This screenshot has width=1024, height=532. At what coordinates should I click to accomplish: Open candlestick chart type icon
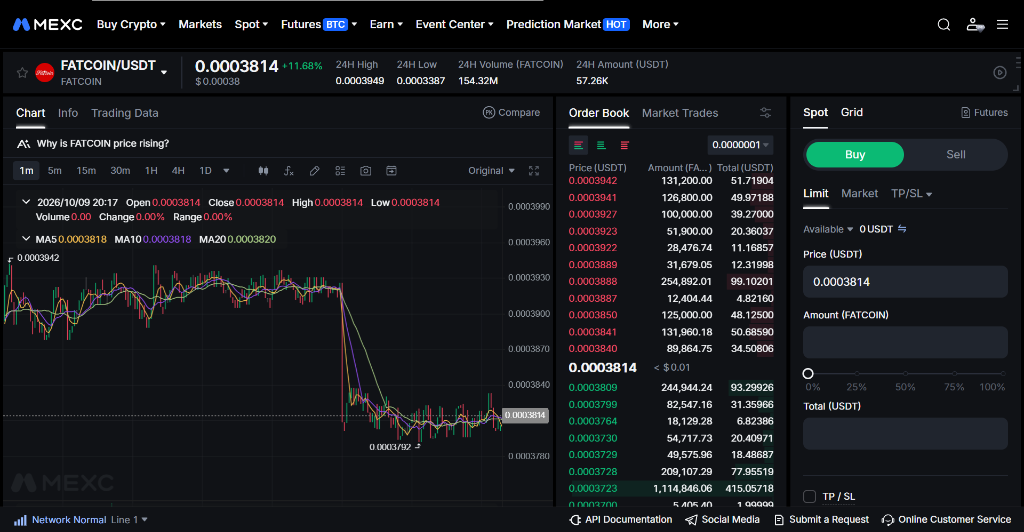(x=263, y=170)
